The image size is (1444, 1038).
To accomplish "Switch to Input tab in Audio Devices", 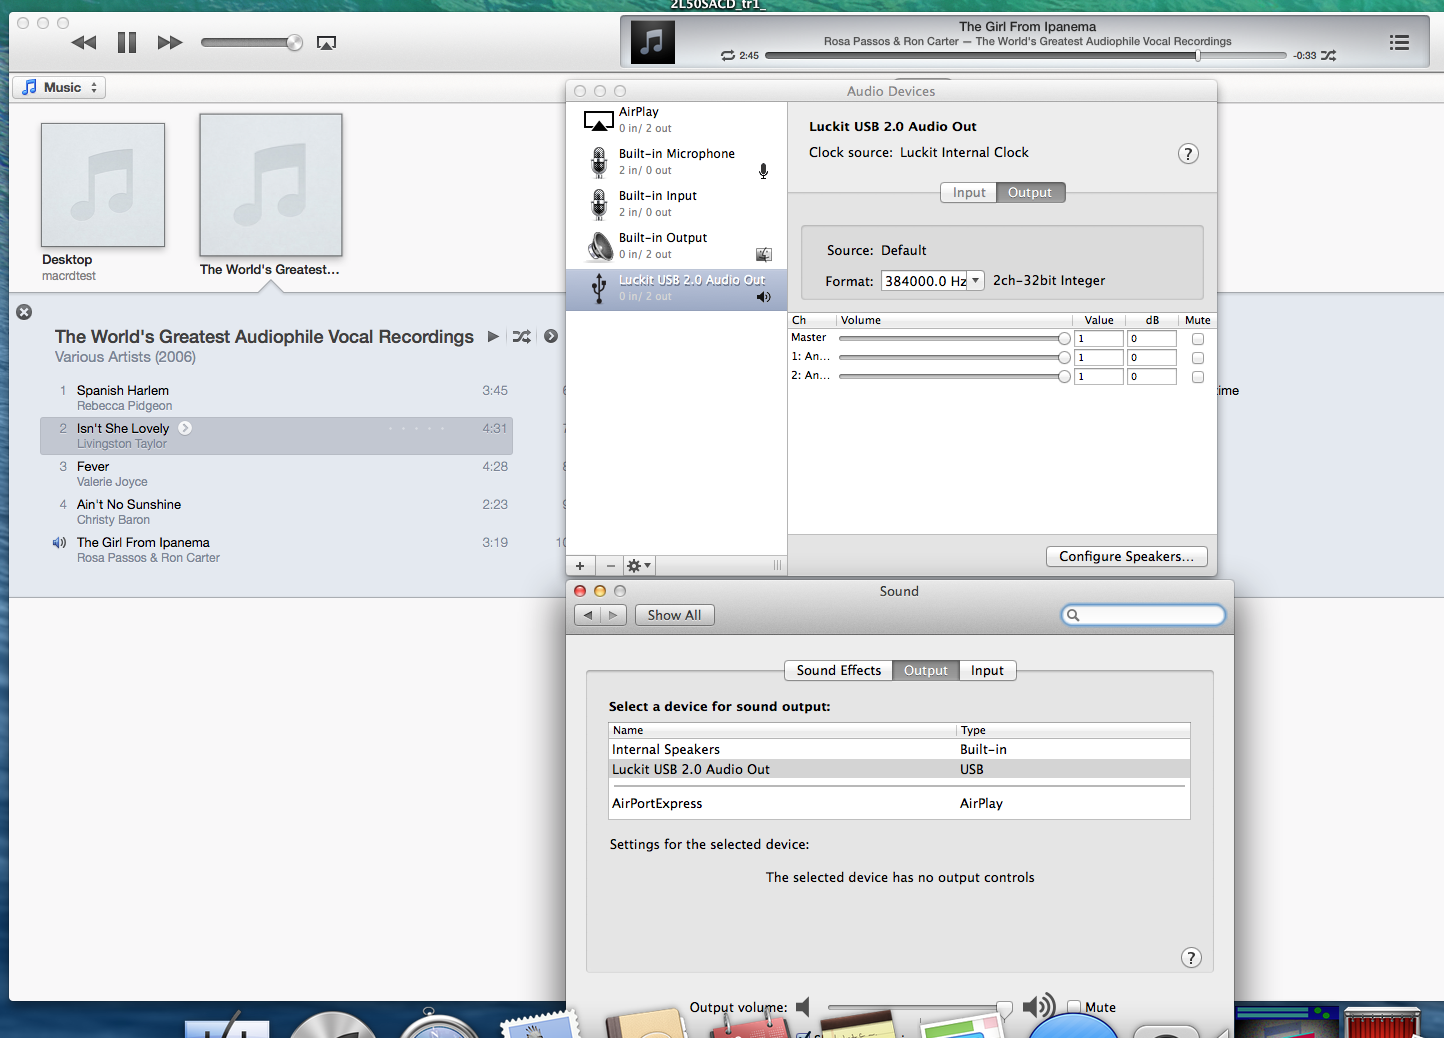I will pyautogui.click(x=968, y=193).
